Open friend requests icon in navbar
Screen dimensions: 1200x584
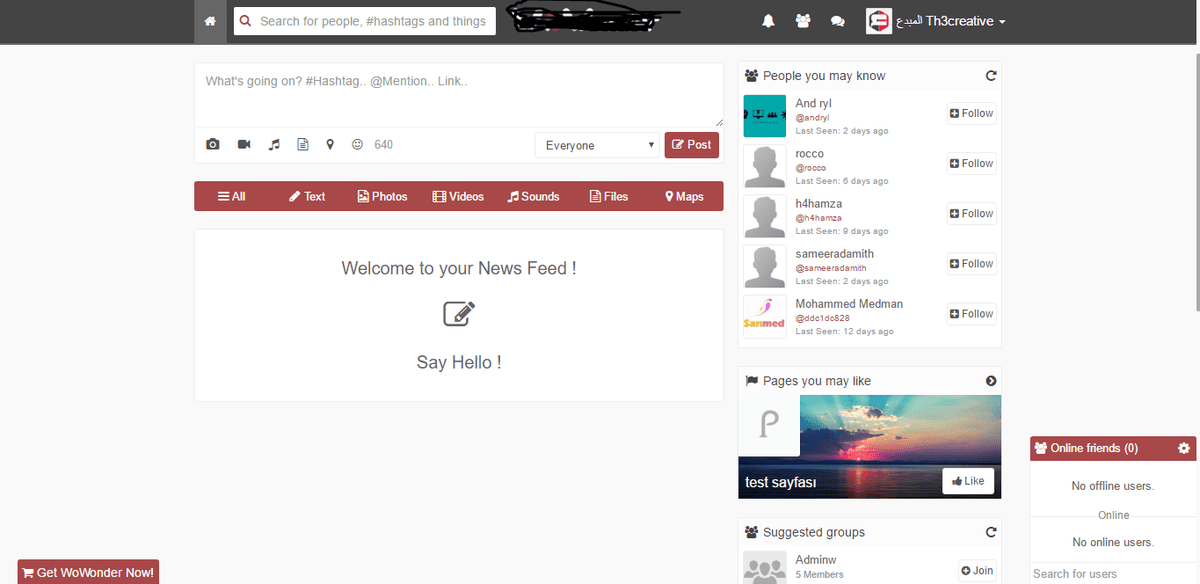point(803,21)
